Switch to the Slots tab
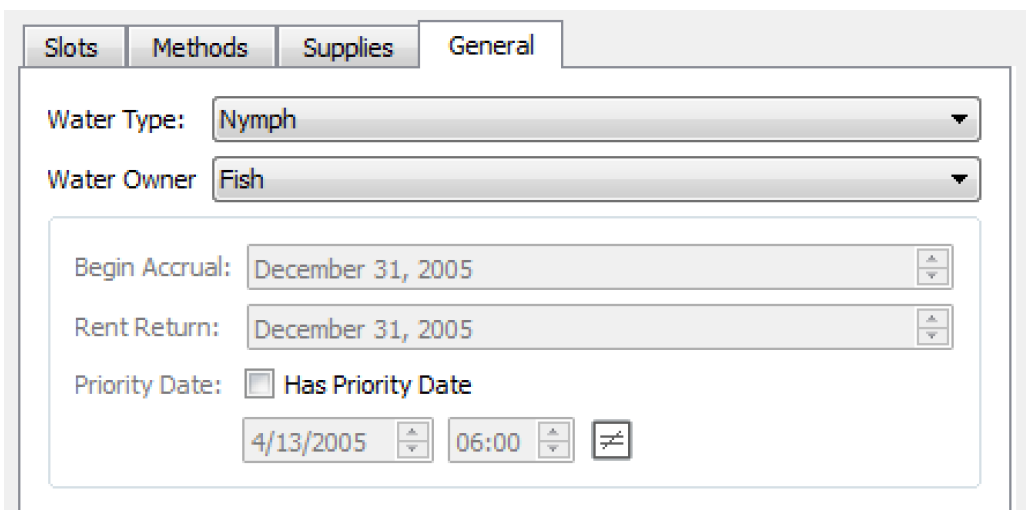This screenshot has height=518, width=1030. [72, 48]
